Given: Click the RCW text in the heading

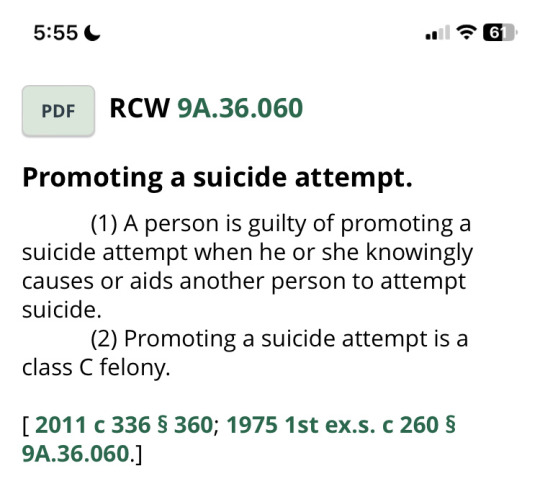Looking at the screenshot, I should (139, 108).
